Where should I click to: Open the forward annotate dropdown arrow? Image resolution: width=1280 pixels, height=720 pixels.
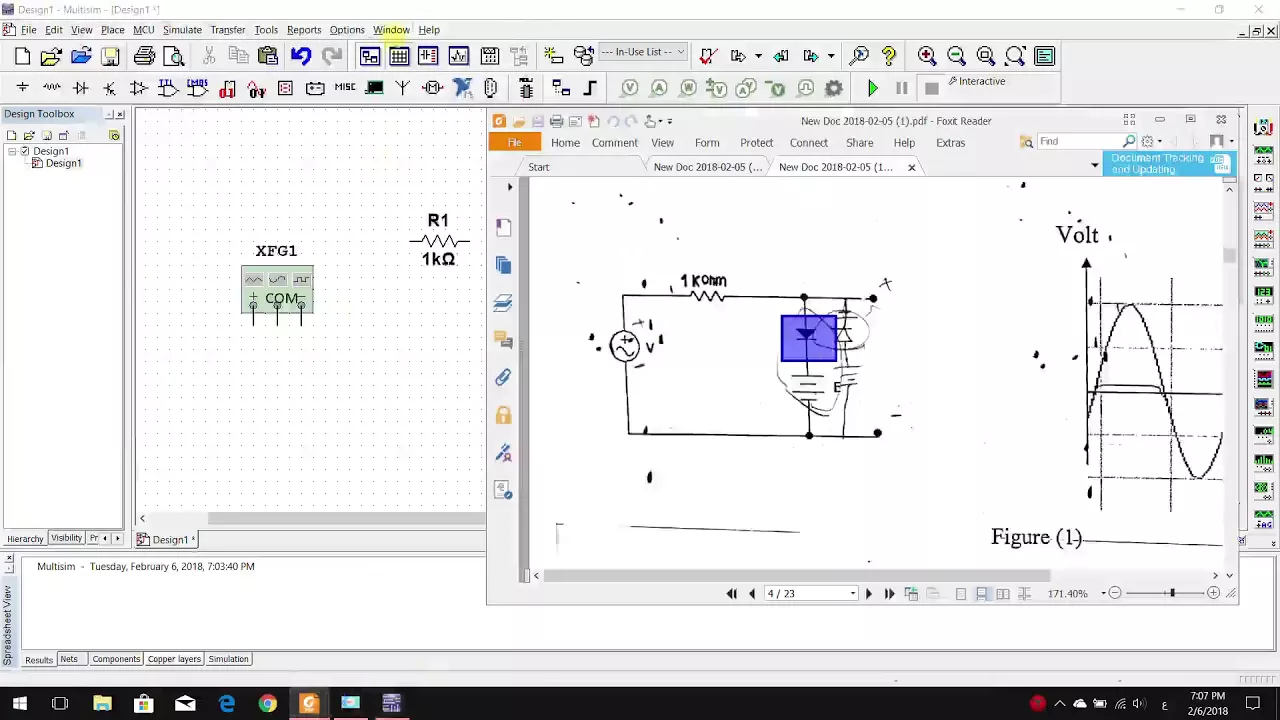tap(831, 56)
